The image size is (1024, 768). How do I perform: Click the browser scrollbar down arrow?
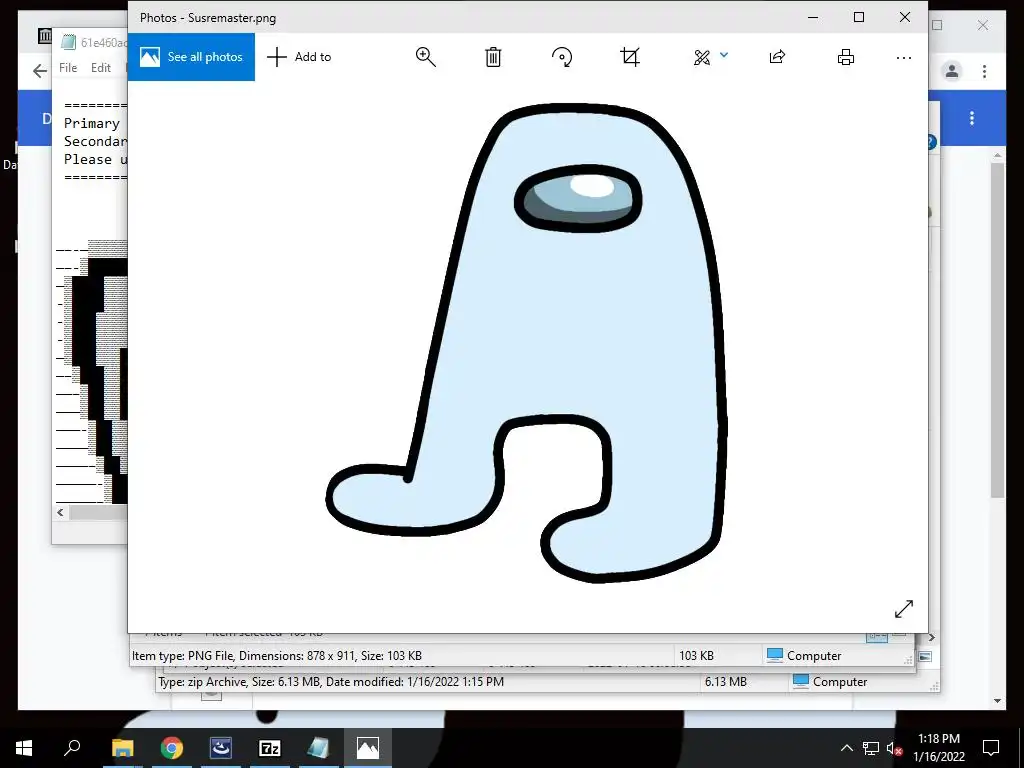tap(997, 701)
